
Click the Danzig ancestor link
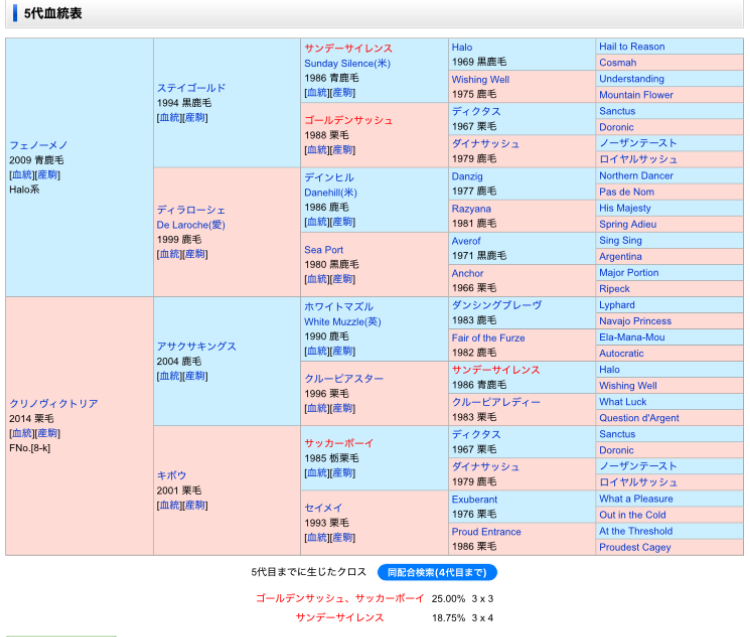pos(467,176)
